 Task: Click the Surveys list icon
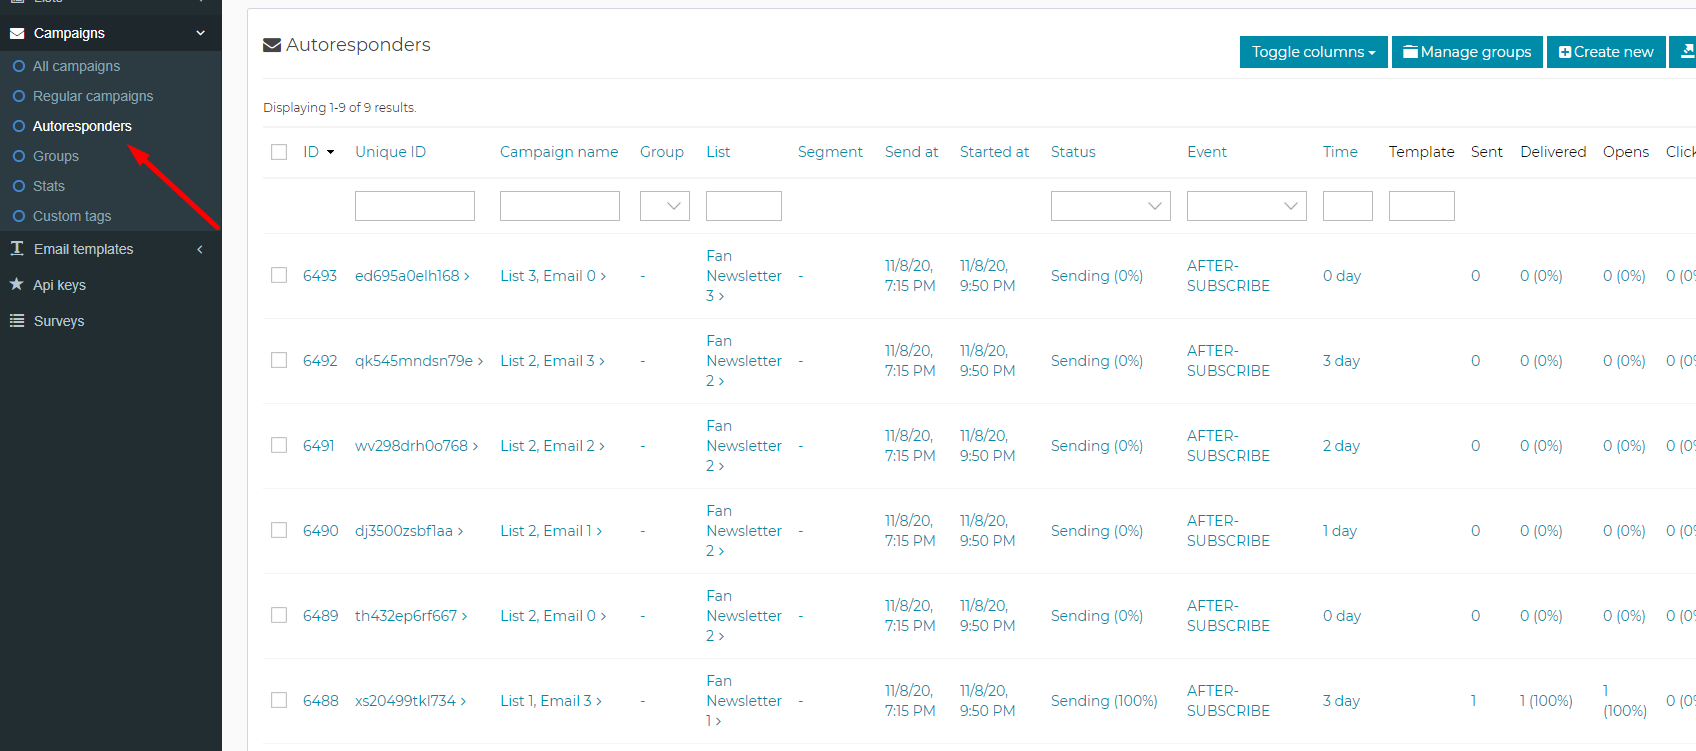[x=17, y=320]
